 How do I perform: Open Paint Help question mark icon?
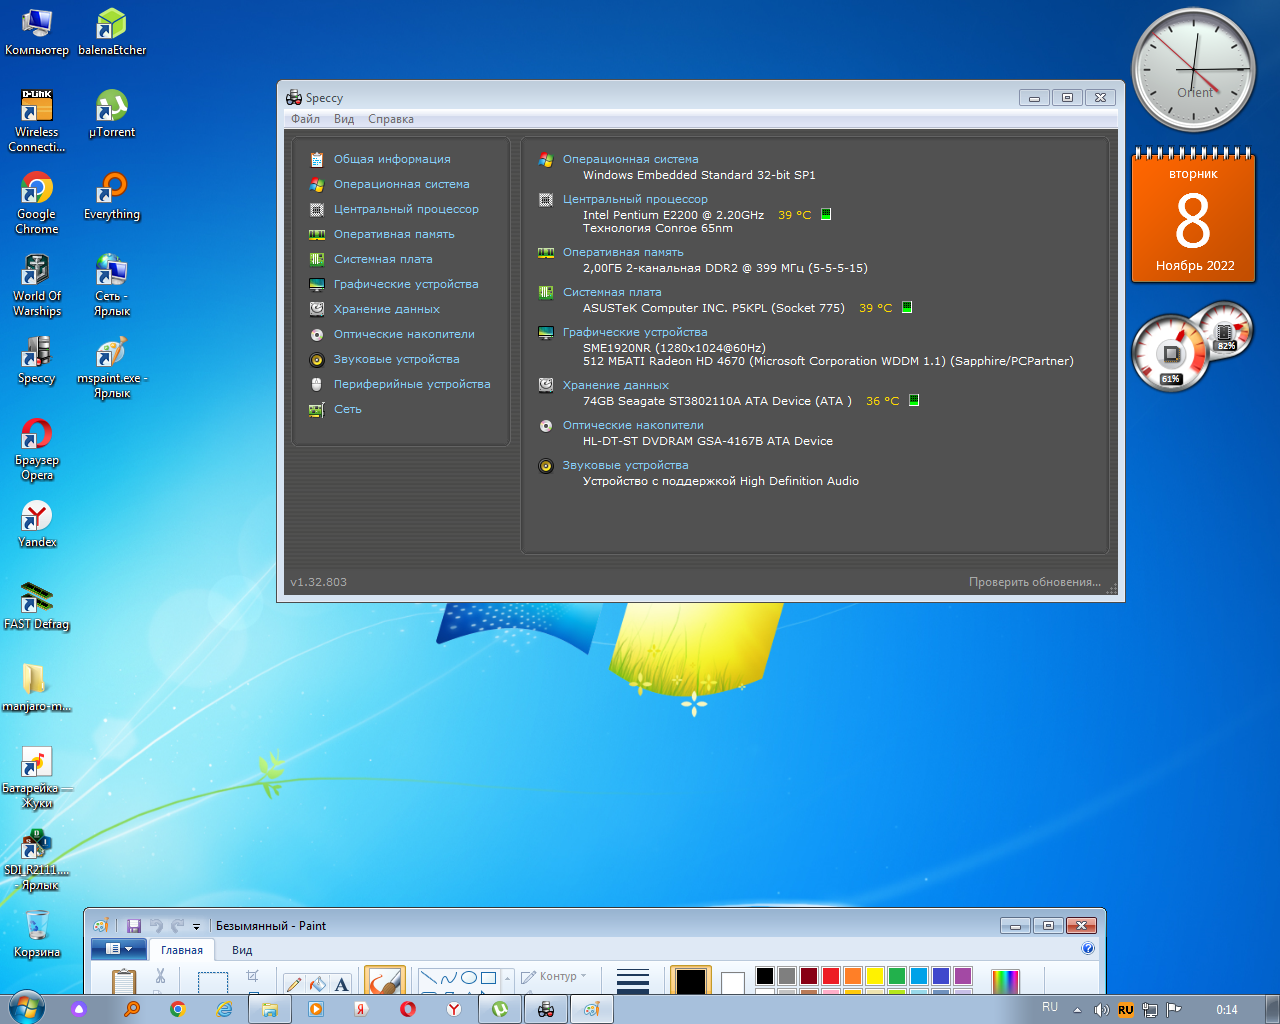[1088, 948]
